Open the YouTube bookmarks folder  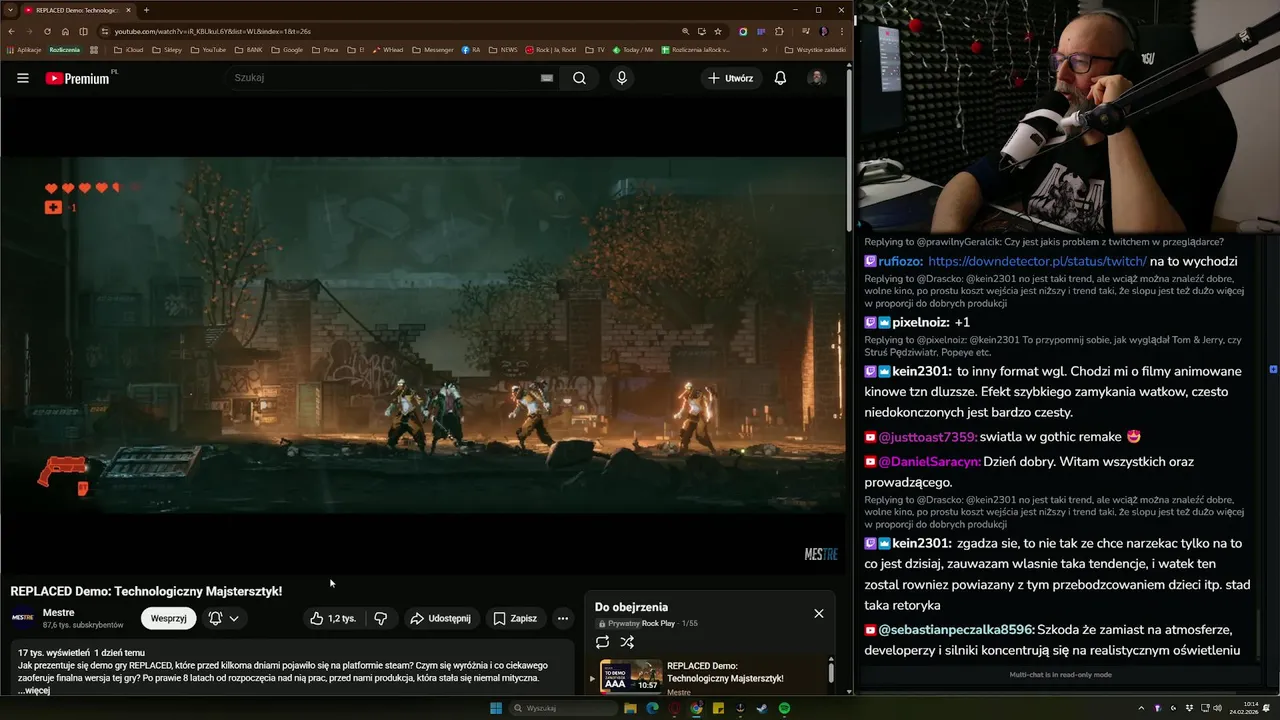(x=208, y=49)
